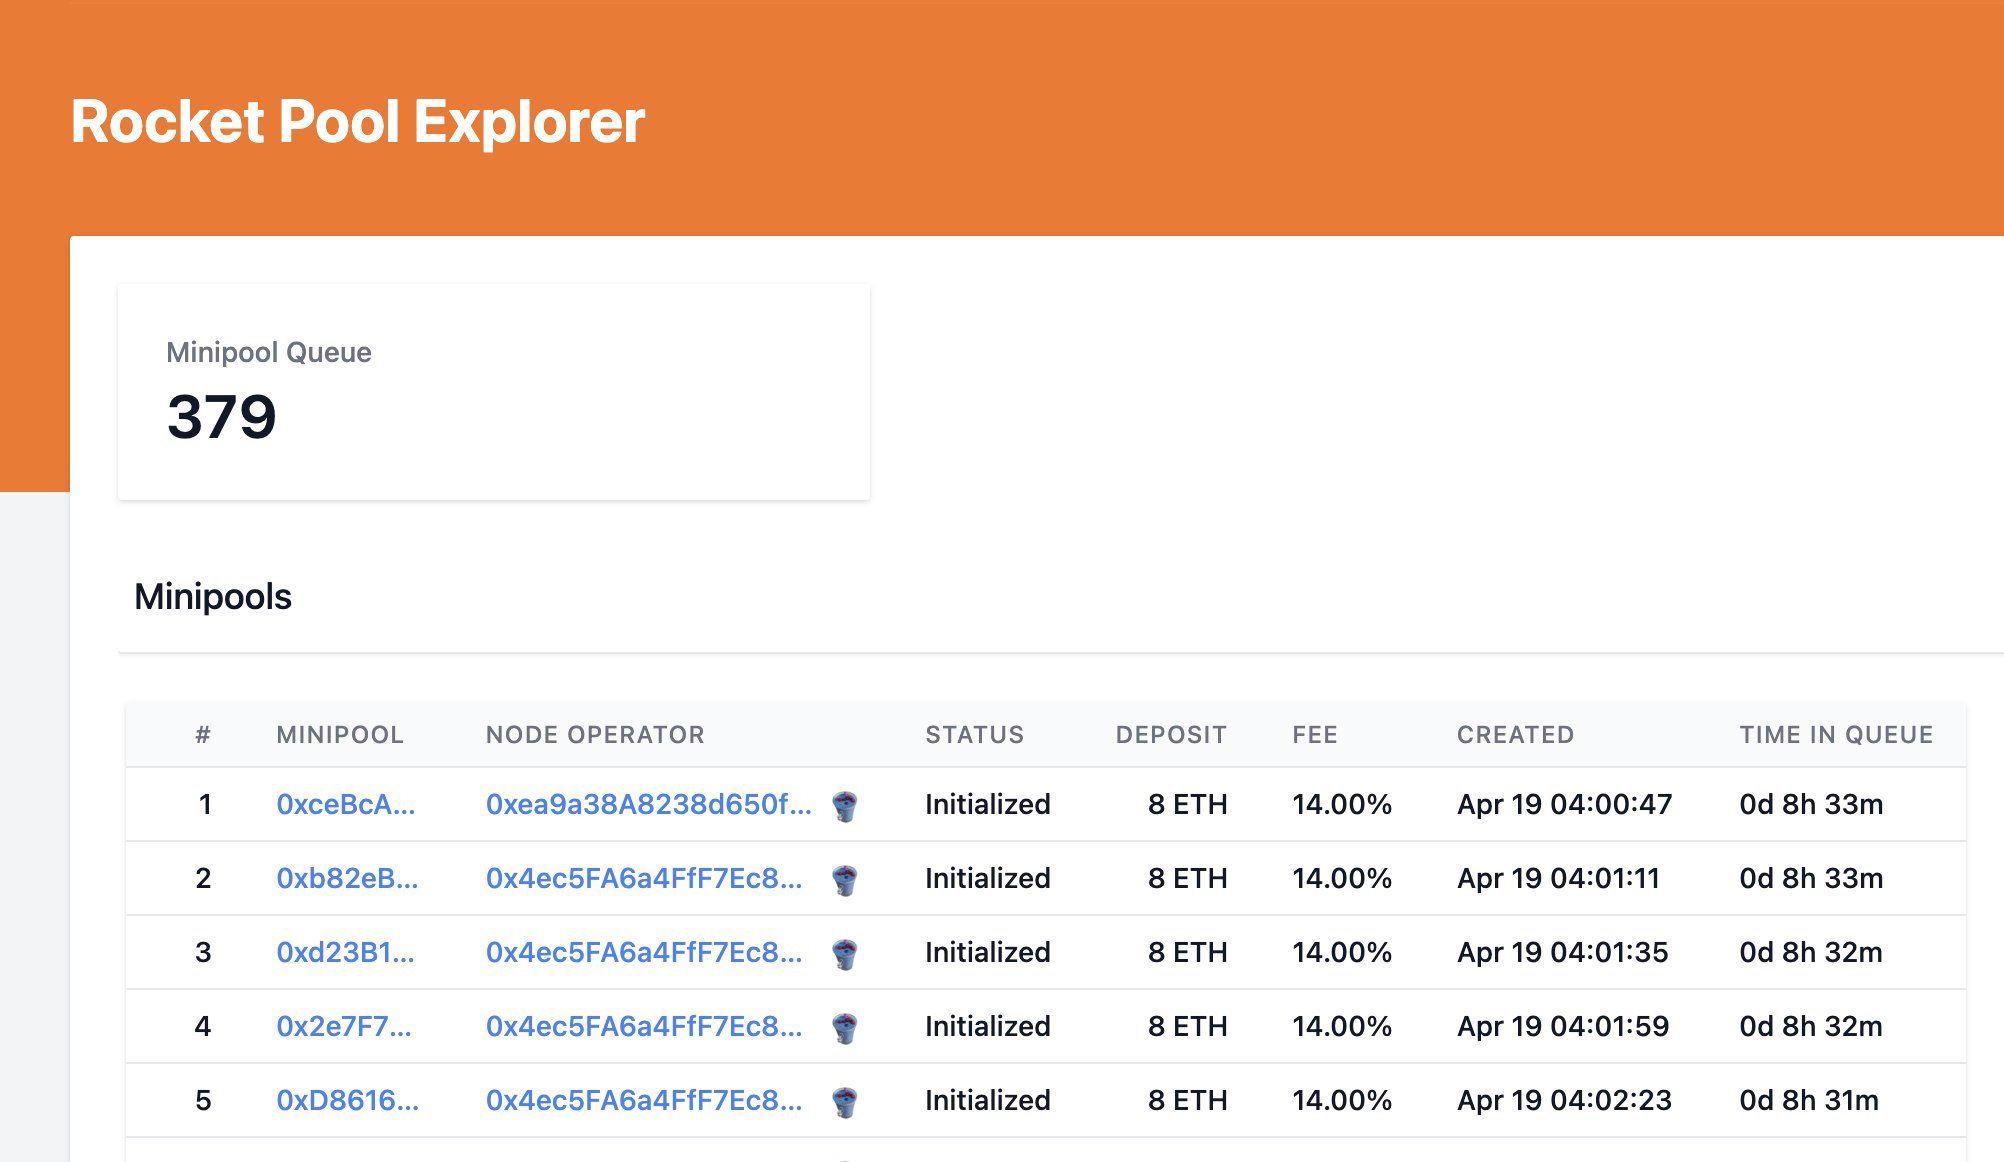Viewport: 2004px width, 1162px height.
Task: Click created time Apr 19 04:01:59
Action: [x=1563, y=1026]
